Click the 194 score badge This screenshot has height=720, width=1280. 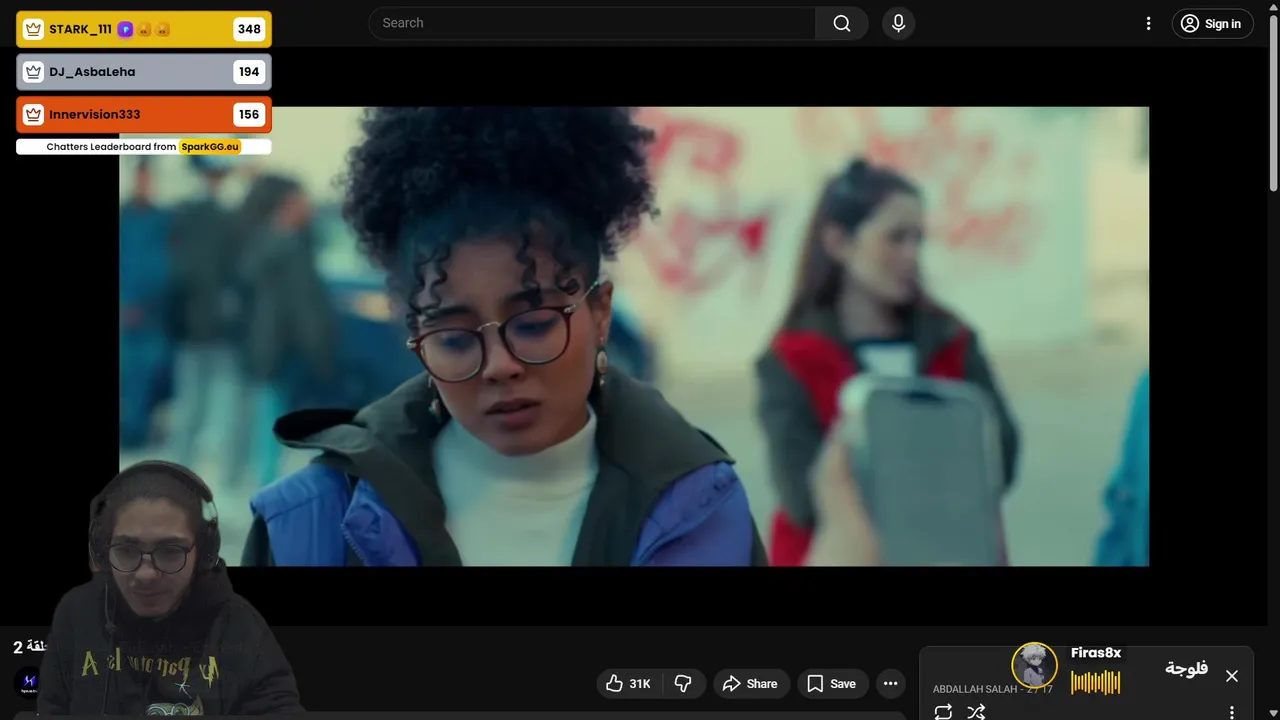click(249, 72)
